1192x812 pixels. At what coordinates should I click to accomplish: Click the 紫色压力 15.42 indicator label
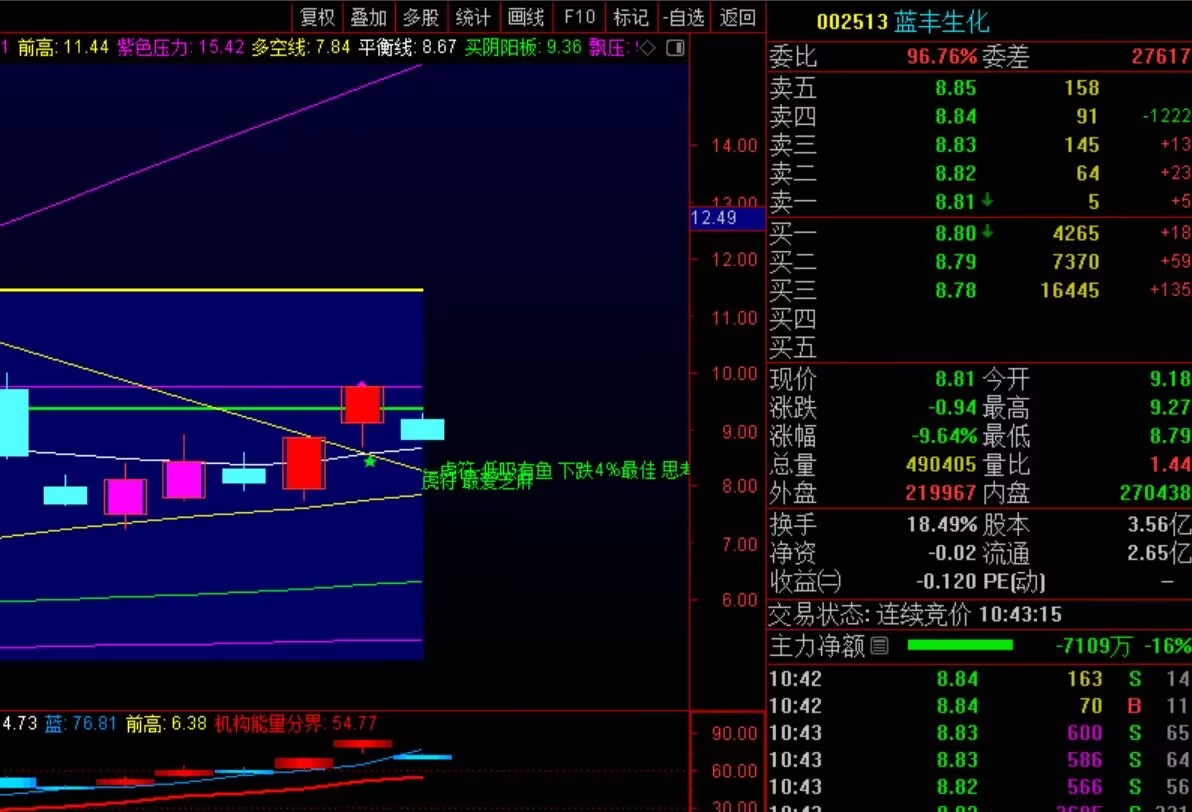(x=181, y=47)
